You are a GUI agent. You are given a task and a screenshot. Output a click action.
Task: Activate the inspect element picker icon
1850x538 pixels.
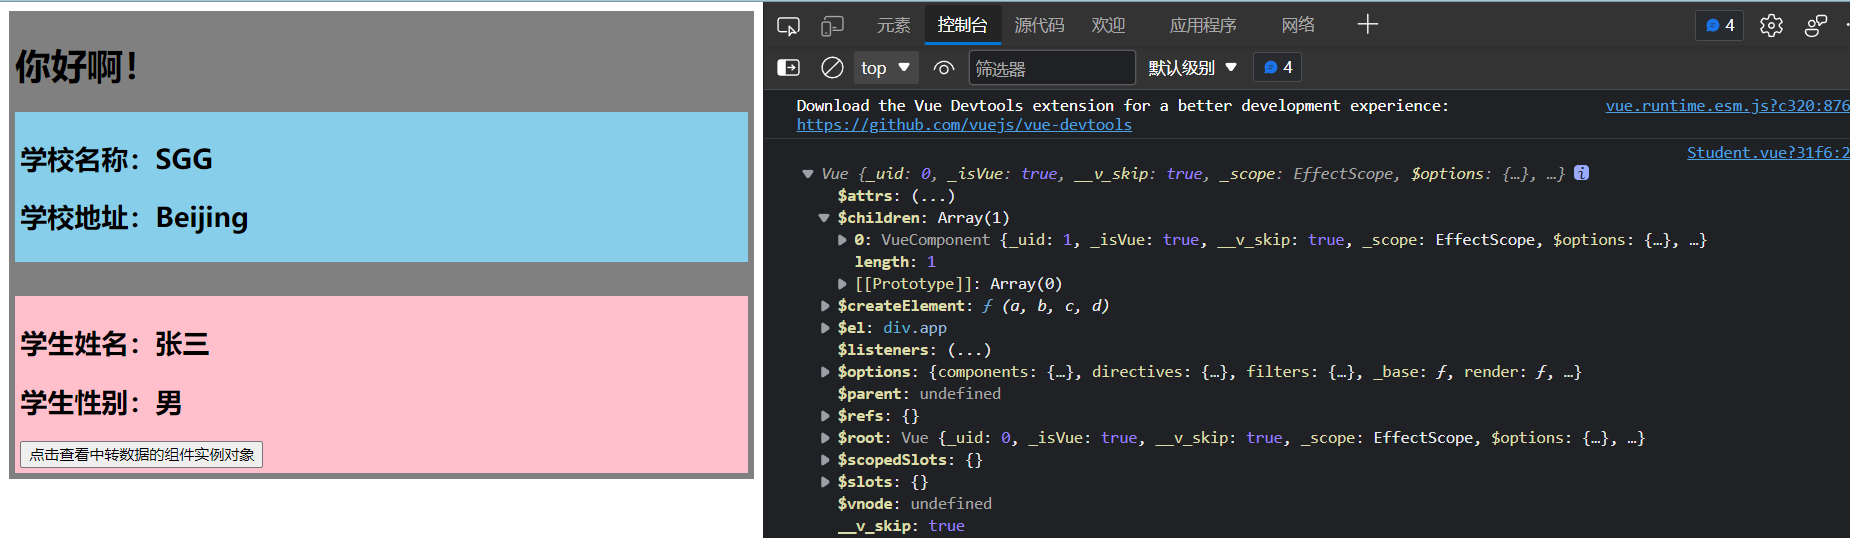788,26
